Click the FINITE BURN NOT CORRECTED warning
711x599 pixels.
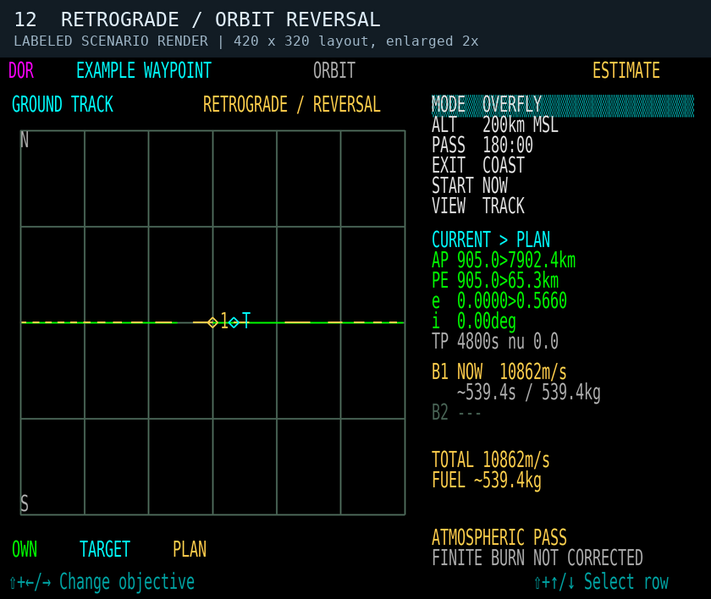[537, 558]
